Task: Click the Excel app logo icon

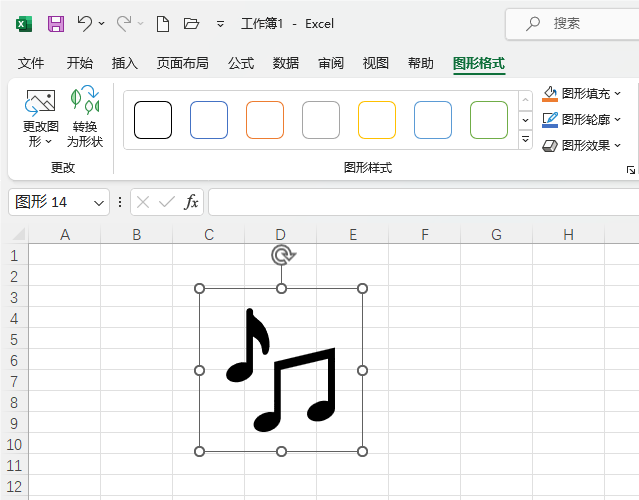Action: 24,24
